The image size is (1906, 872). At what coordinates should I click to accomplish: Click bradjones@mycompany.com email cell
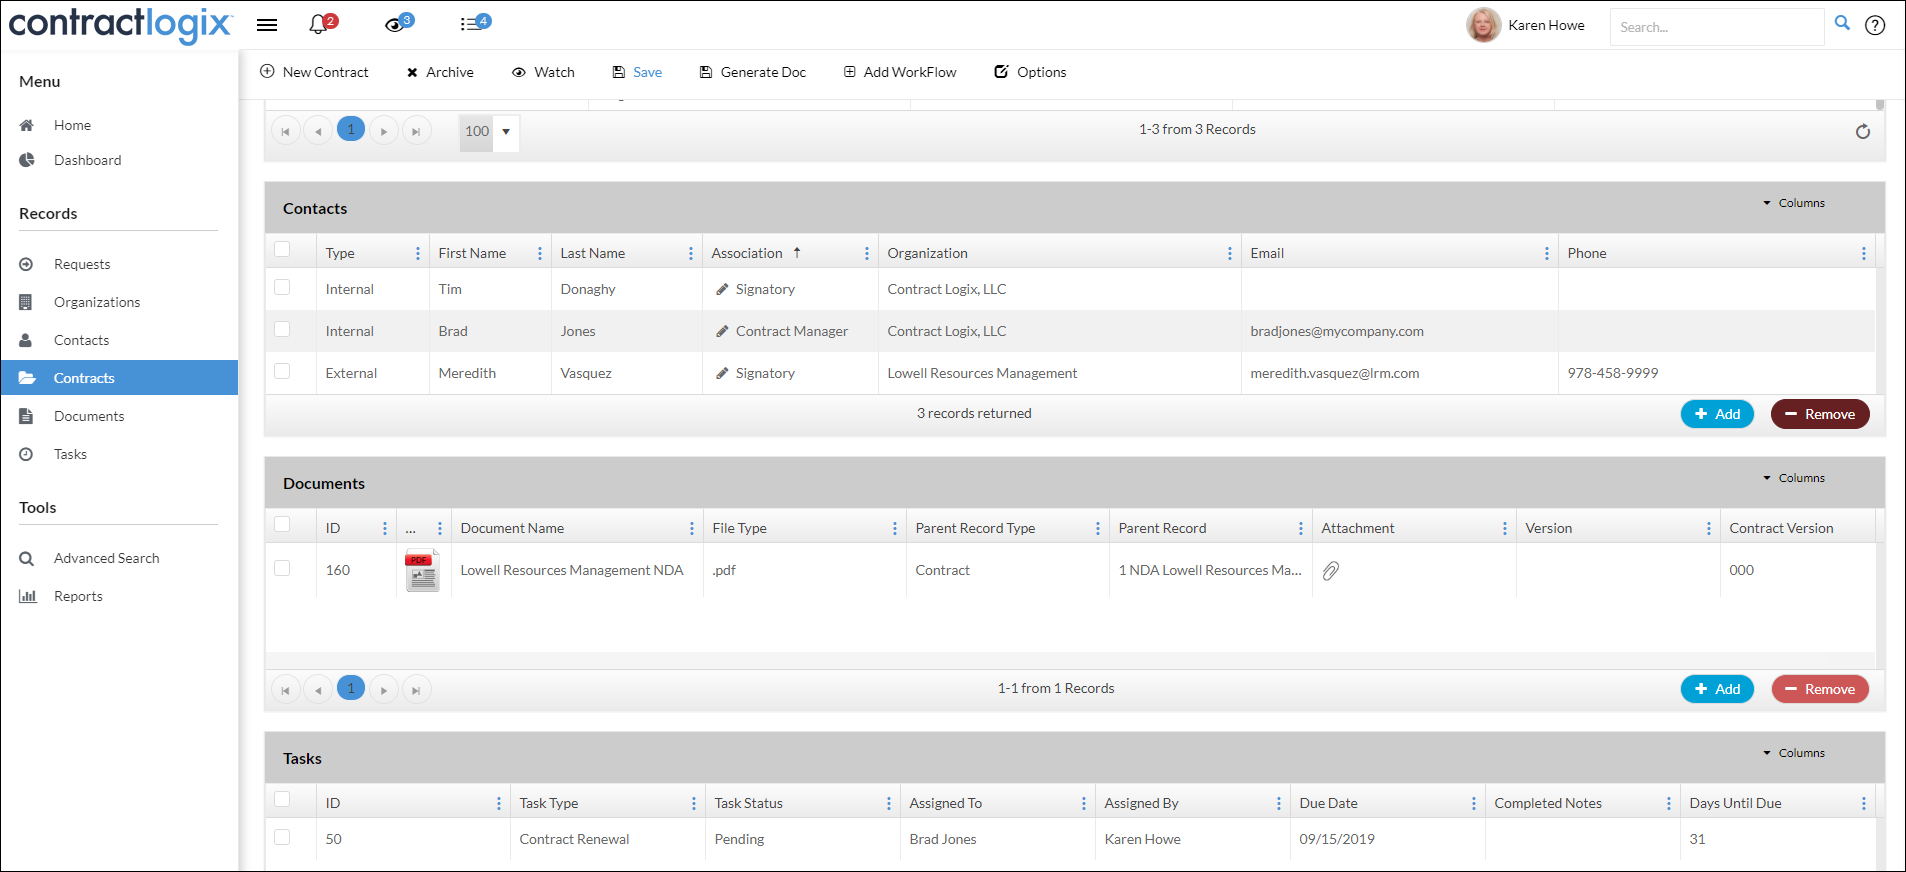1337,331
